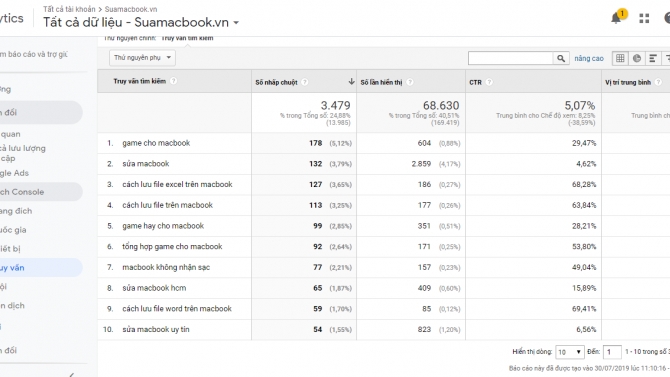Show help for Số nhấp chuột column
This screenshot has width=670, height=377.
click(305, 82)
